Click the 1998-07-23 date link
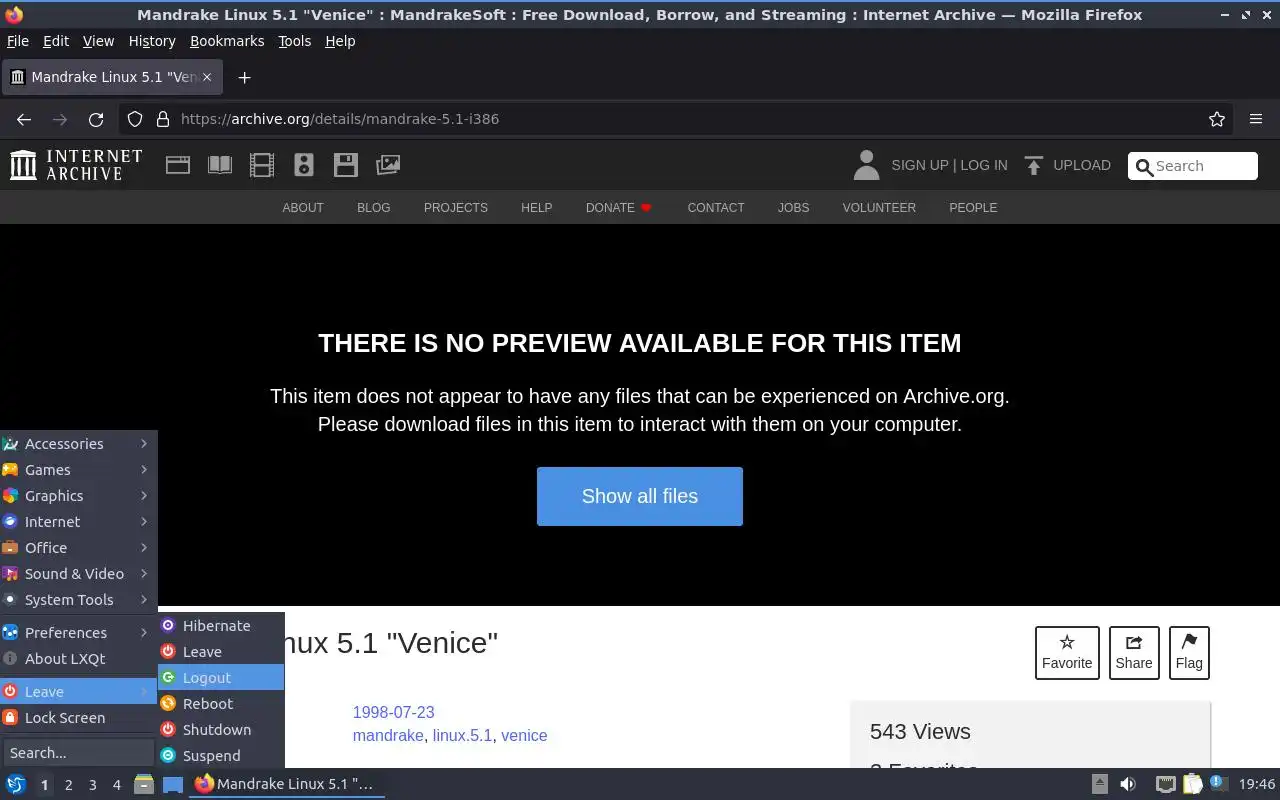Viewport: 1280px width, 800px height. coord(393,713)
